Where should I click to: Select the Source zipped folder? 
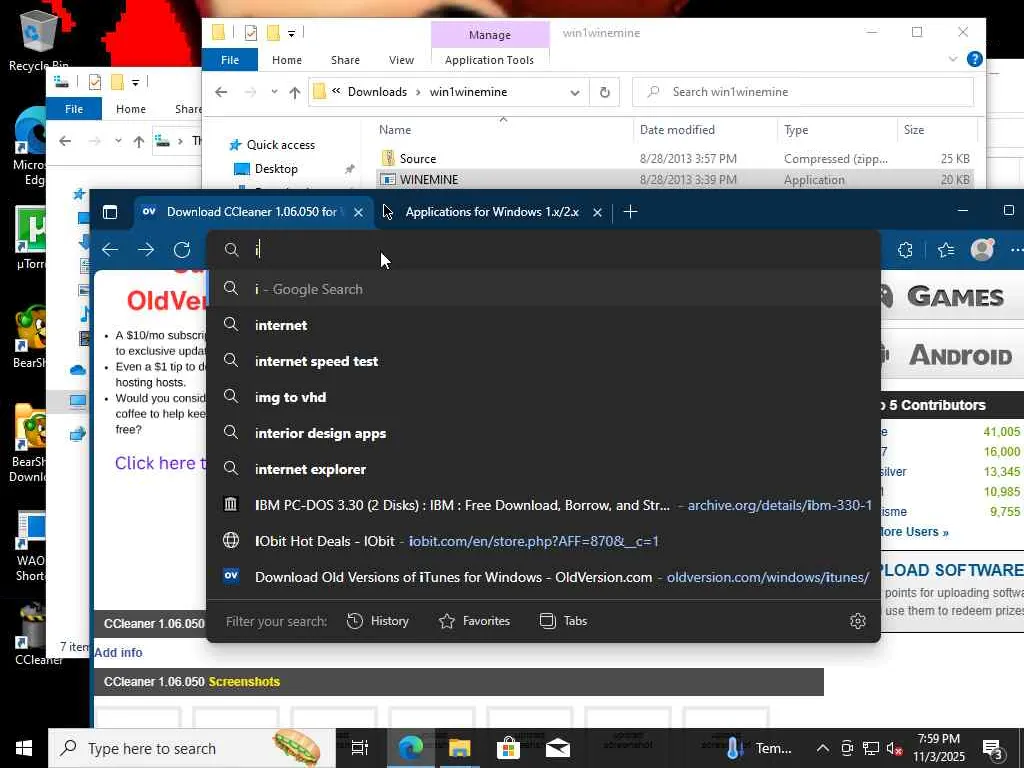pyautogui.click(x=418, y=159)
